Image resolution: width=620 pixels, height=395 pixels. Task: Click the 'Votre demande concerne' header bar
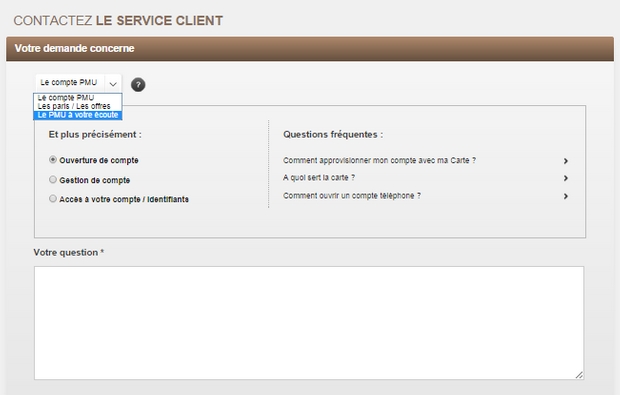(x=310, y=49)
